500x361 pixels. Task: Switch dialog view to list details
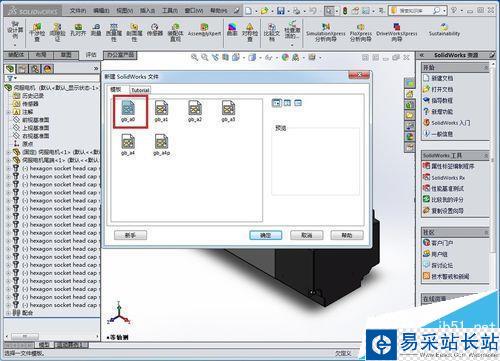pyautogui.click(x=298, y=103)
